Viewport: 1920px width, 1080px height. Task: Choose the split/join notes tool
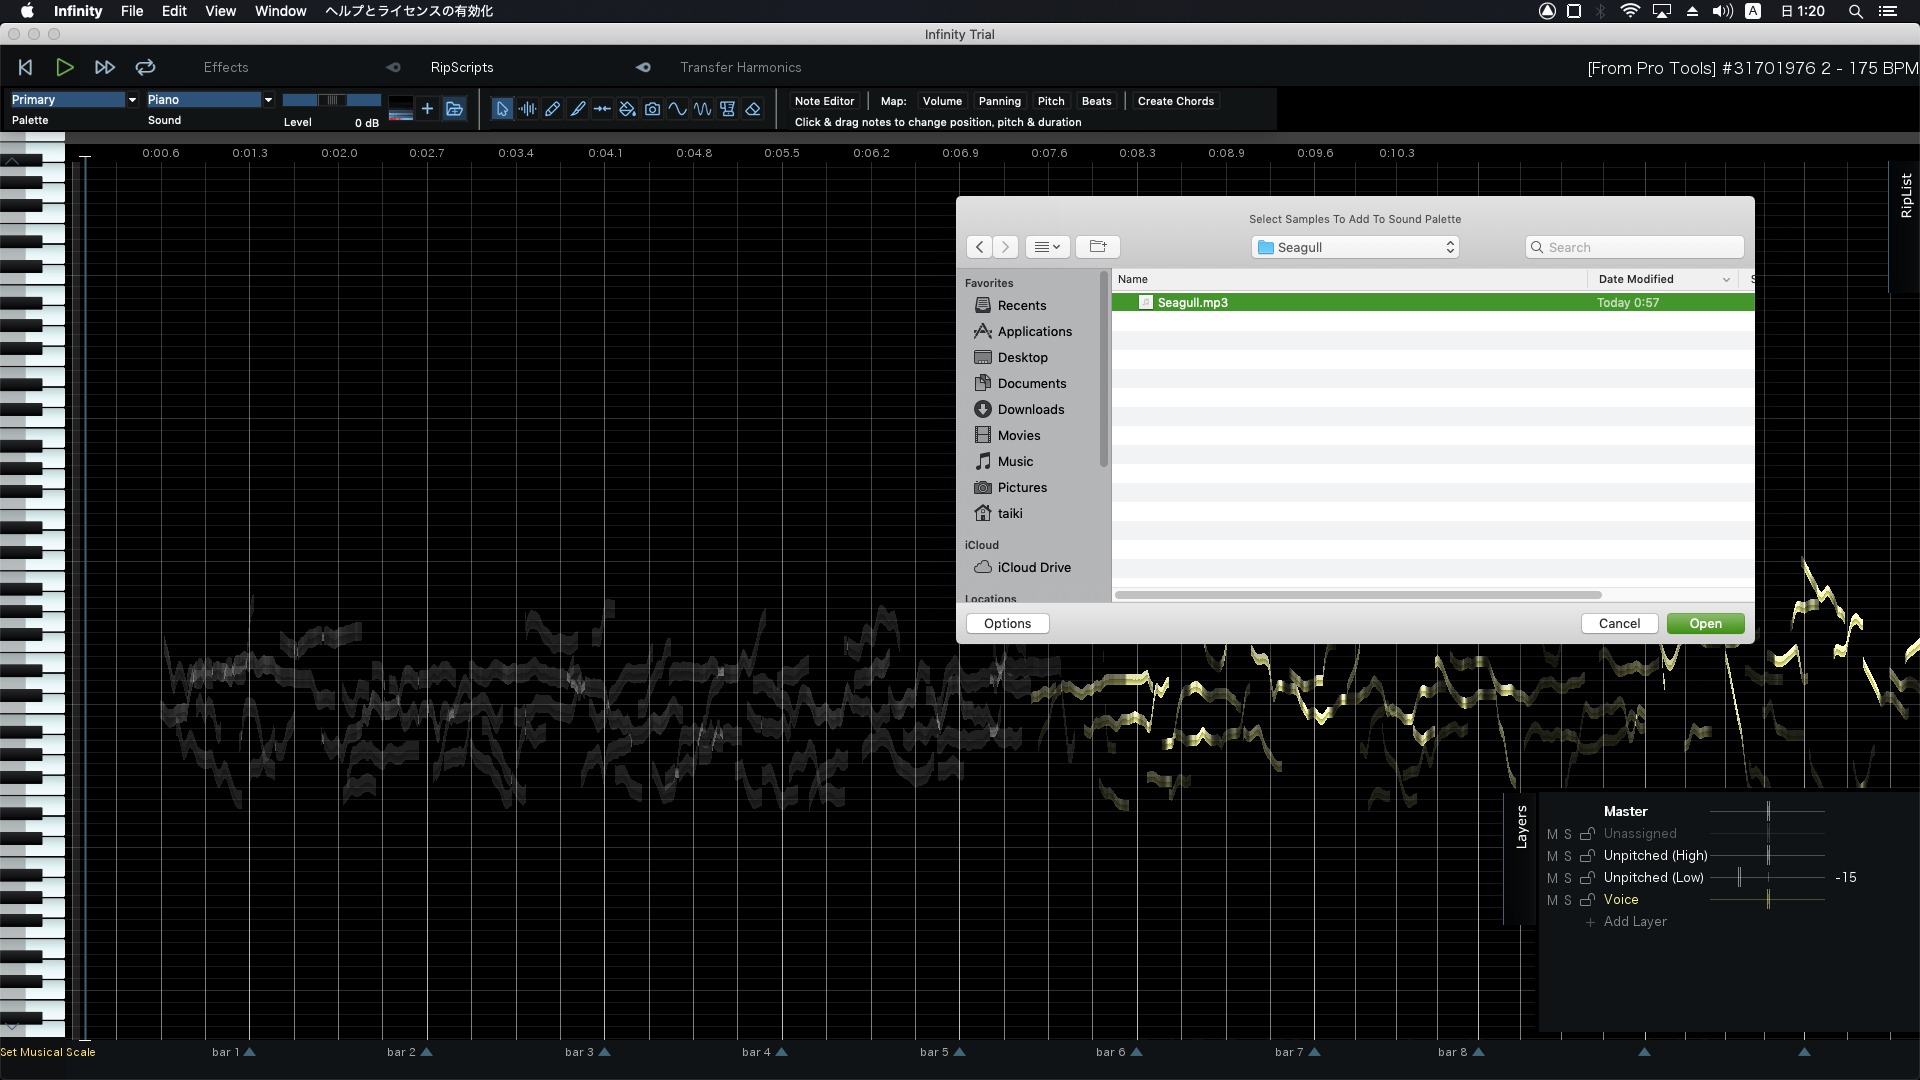point(602,109)
